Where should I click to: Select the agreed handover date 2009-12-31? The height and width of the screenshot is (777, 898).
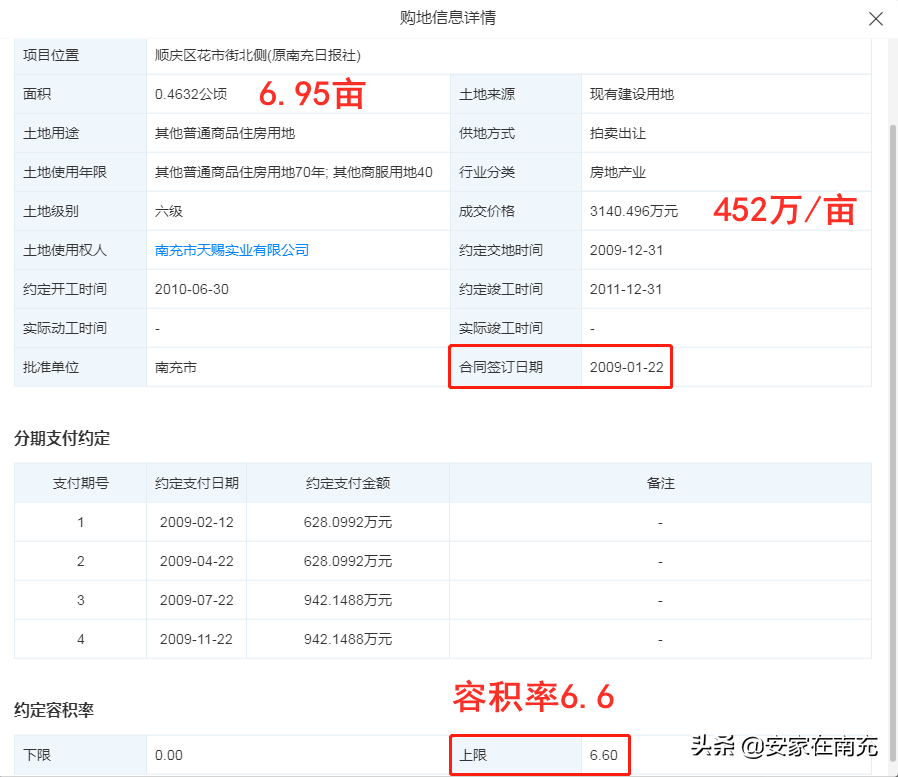click(x=626, y=250)
